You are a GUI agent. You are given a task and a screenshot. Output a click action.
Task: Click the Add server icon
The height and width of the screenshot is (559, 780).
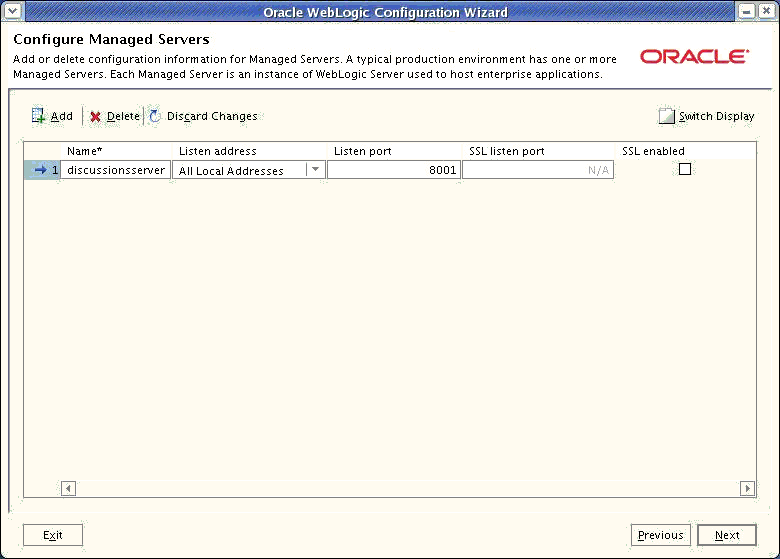tap(38, 116)
